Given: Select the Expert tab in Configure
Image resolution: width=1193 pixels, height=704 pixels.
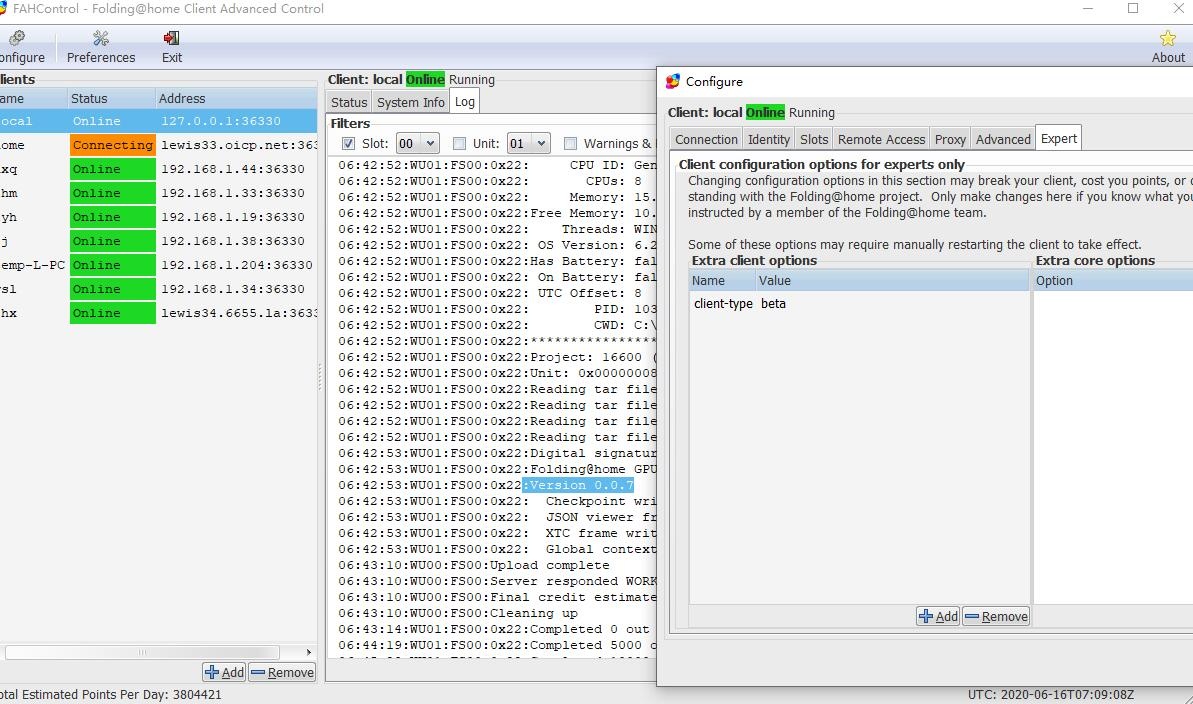Looking at the screenshot, I should click(x=1058, y=139).
